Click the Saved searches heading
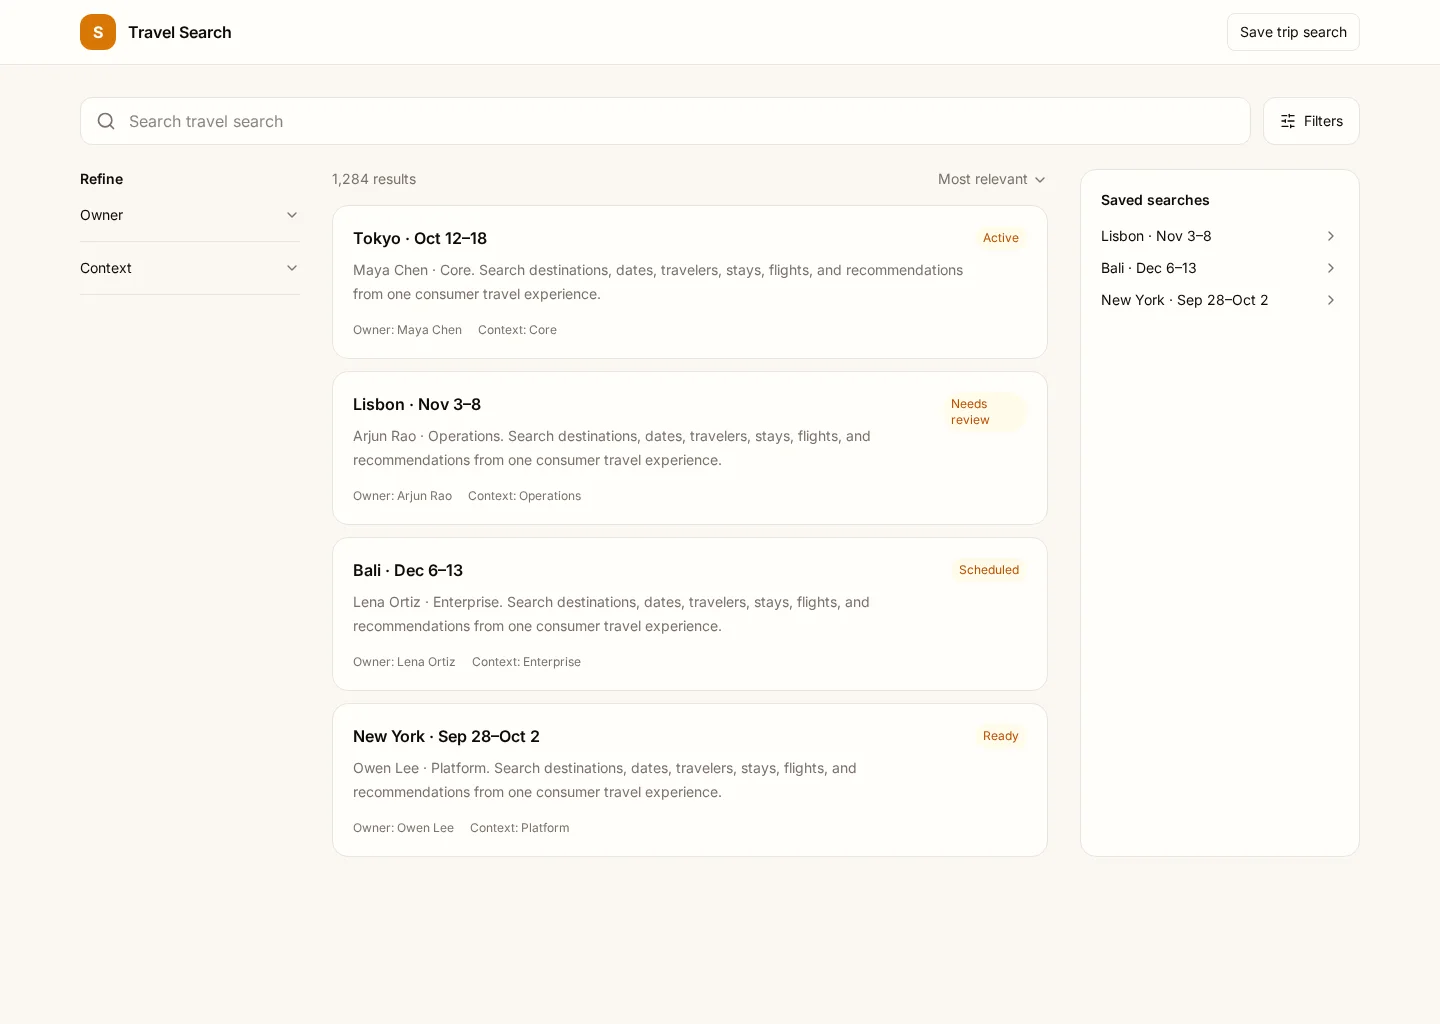Screen dimensions: 1440x1024 click(x=1155, y=200)
